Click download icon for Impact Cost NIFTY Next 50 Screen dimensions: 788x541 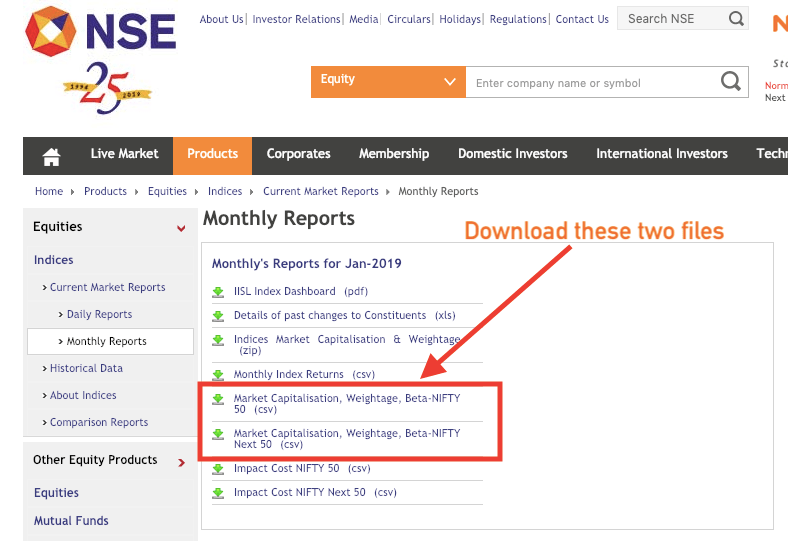pyautogui.click(x=218, y=493)
